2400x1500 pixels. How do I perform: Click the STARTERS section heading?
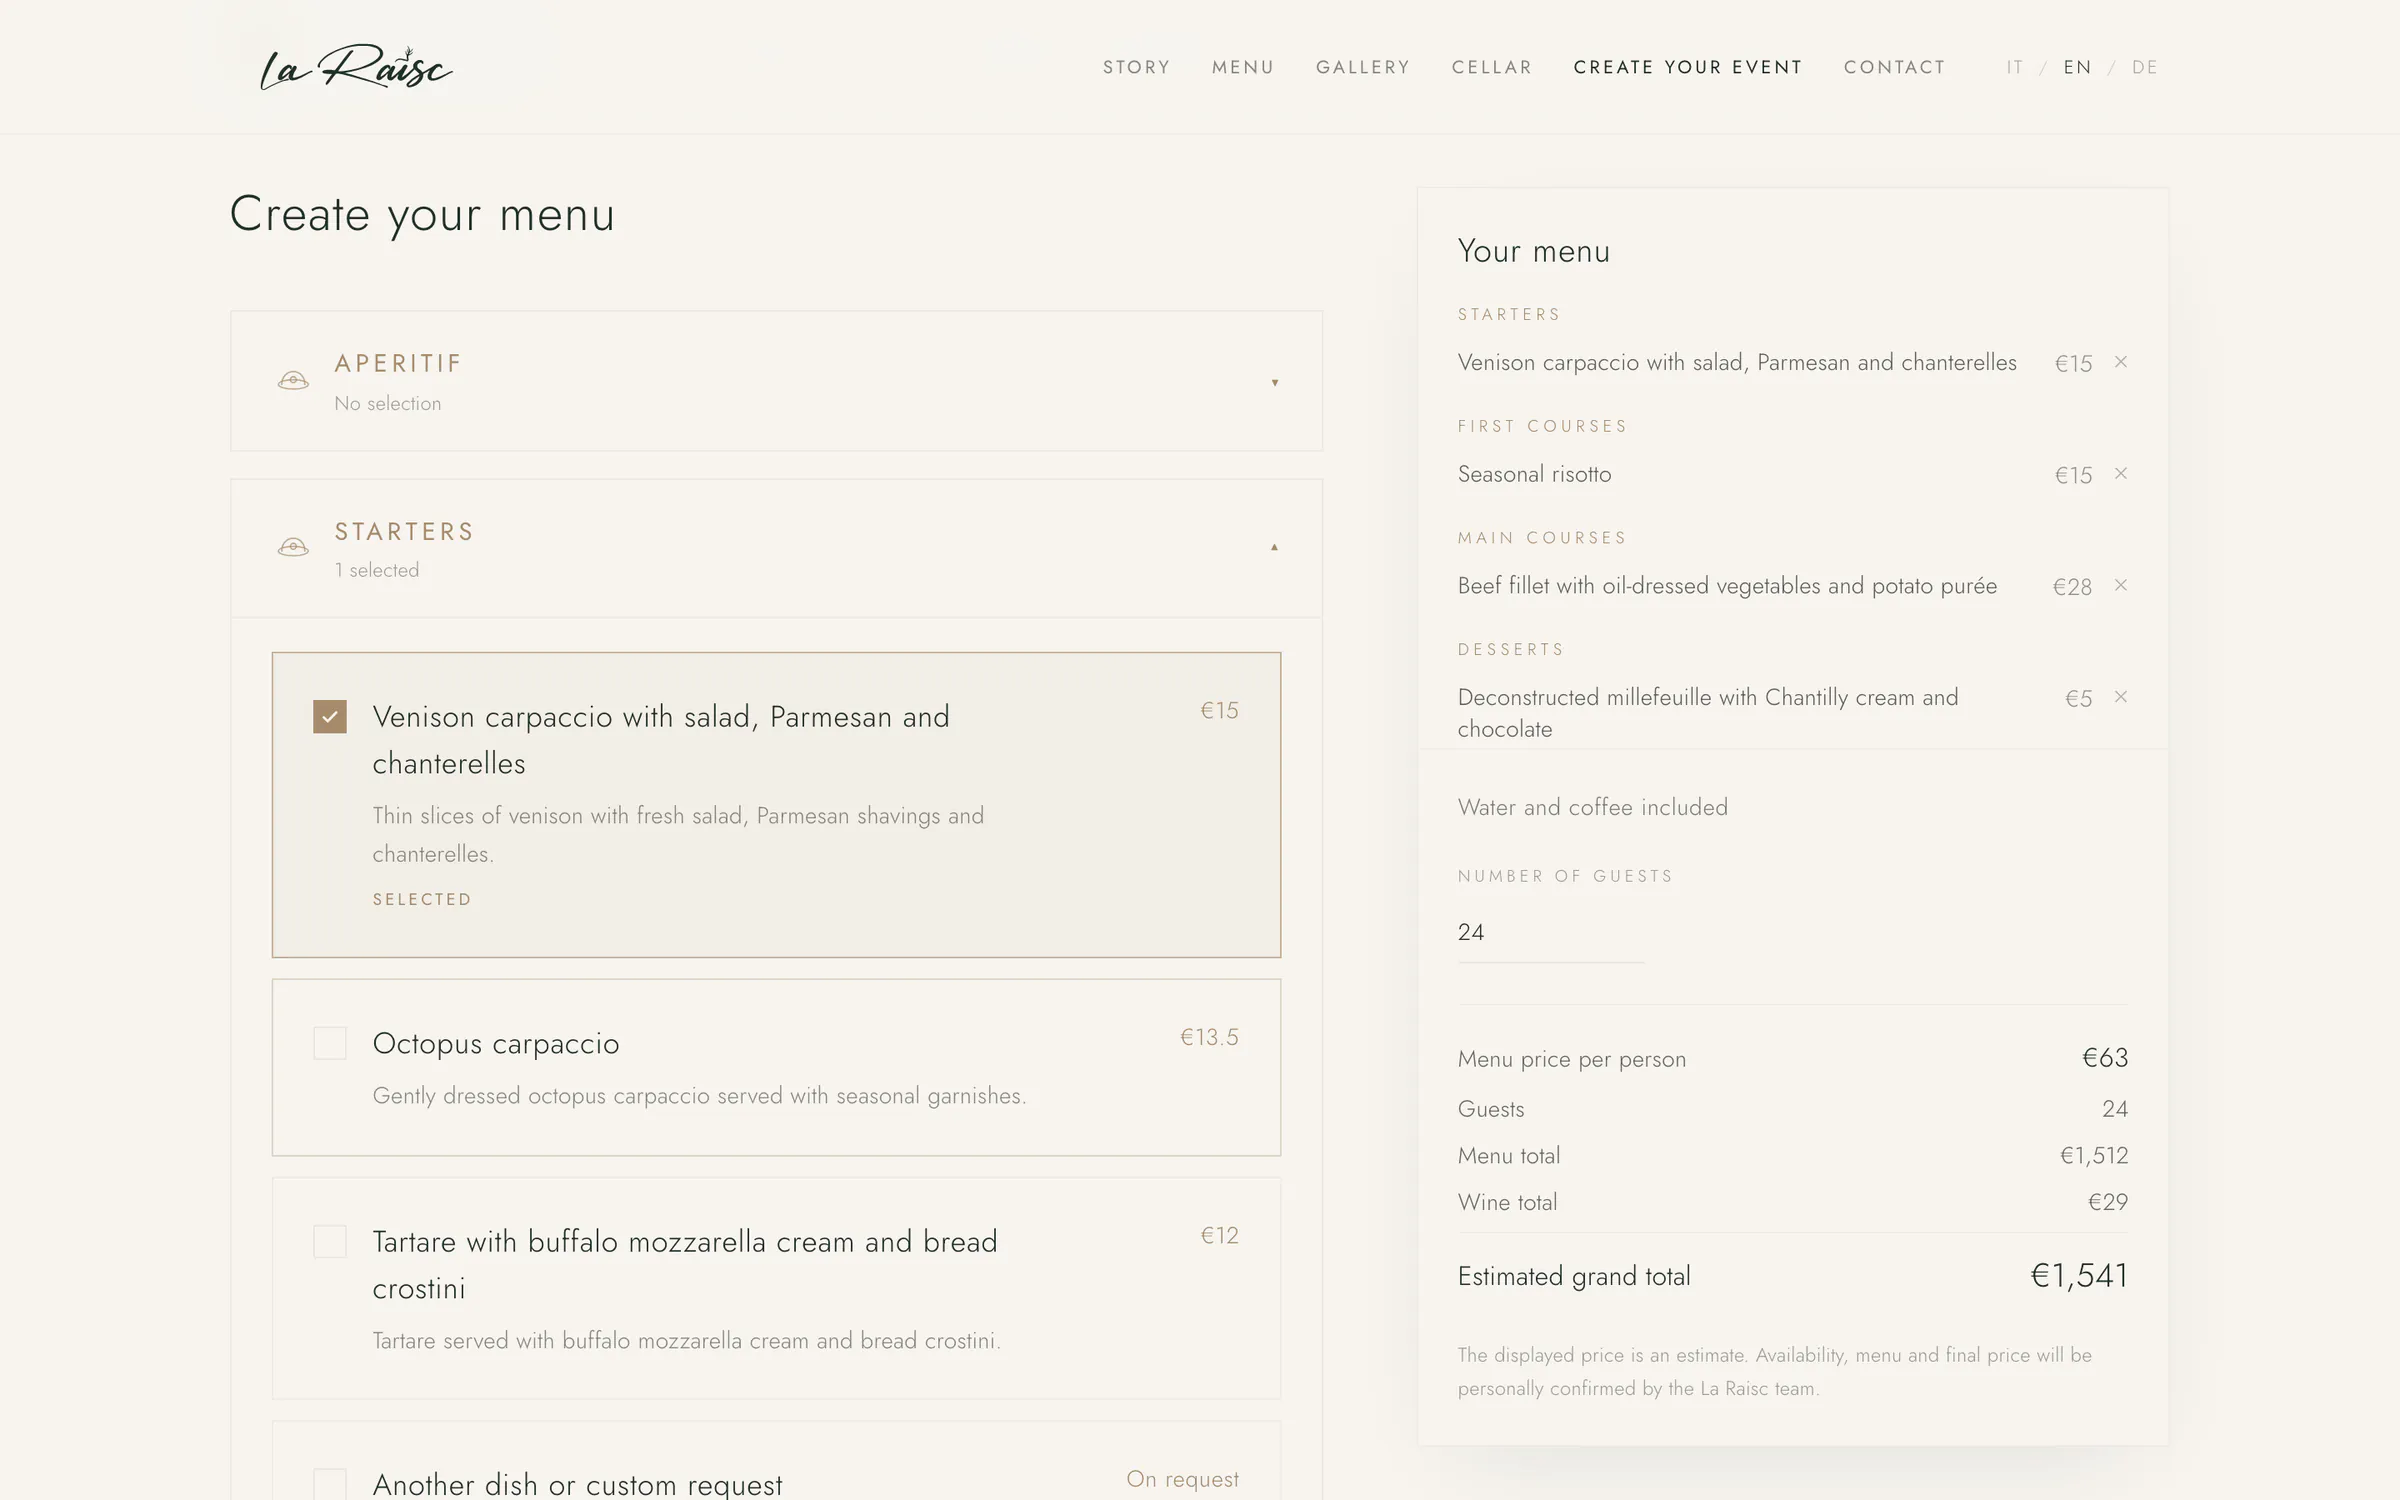[x=404, y=531]
